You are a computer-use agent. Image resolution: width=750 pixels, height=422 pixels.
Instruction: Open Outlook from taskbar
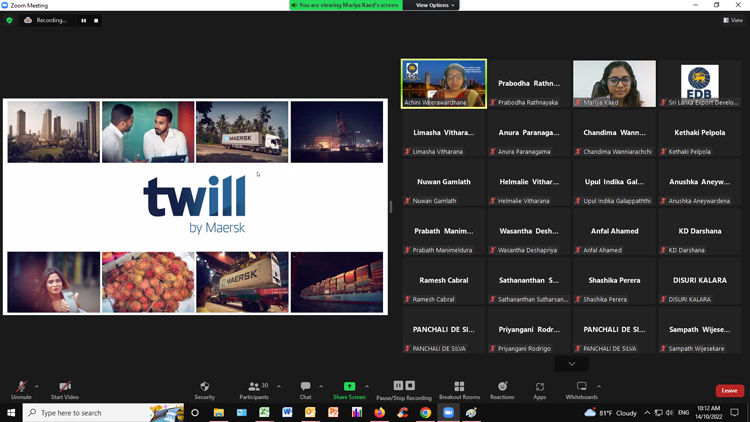click(x=310, y=412)
